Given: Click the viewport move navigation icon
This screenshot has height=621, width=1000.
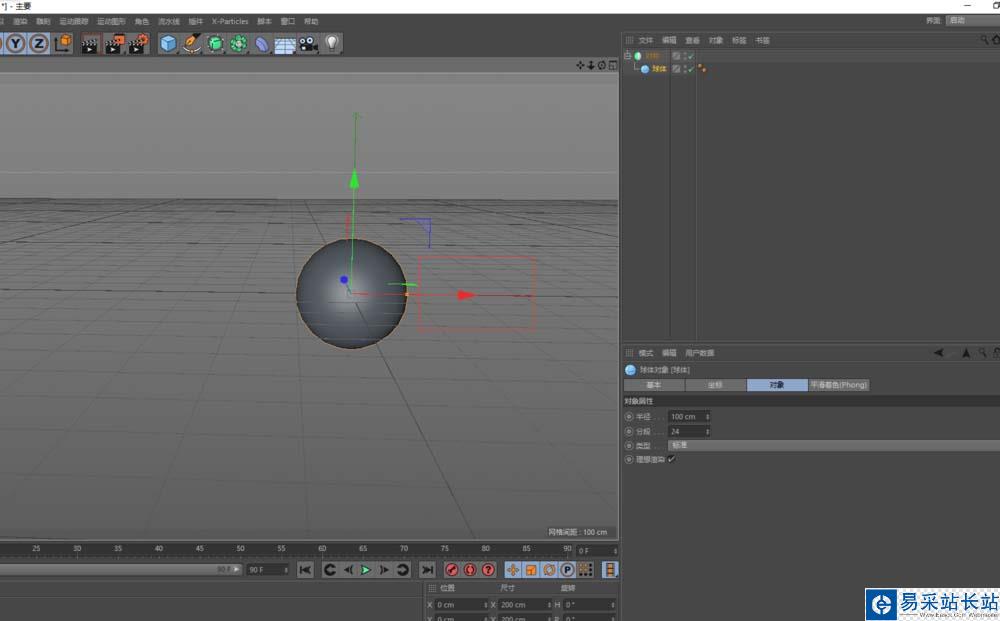Looking at the screenshot, I should [x=580, y=65].
